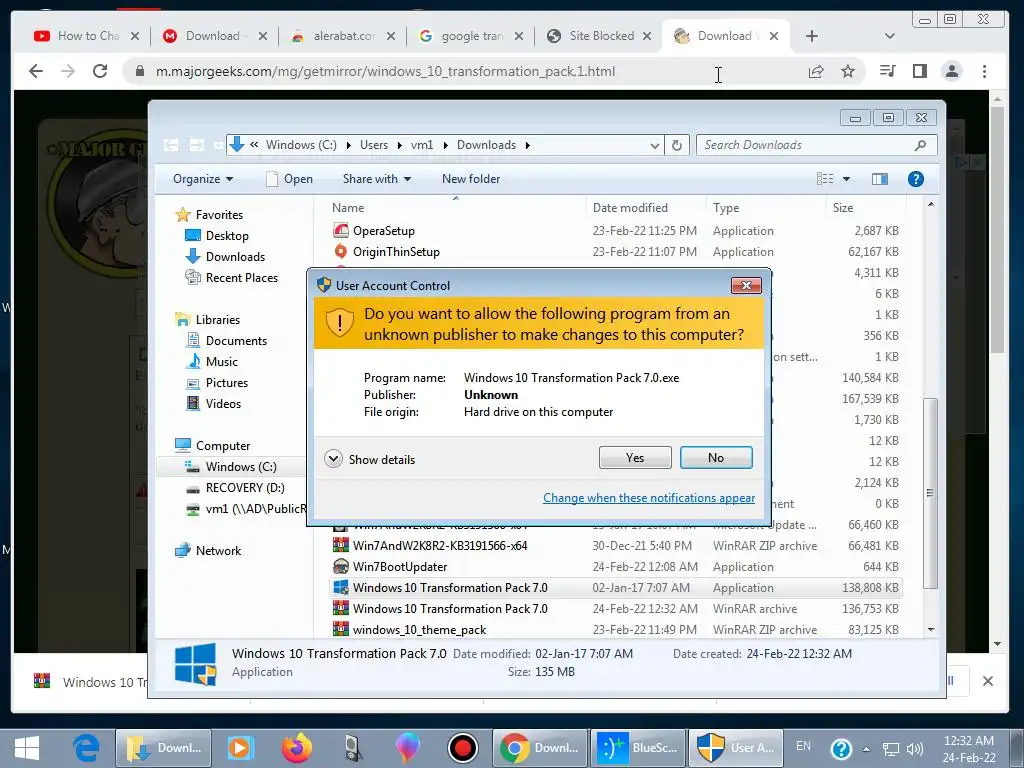Open Chrome profile avatar
The height and width of the screenshot is (768, 1024).
point(952,71)
